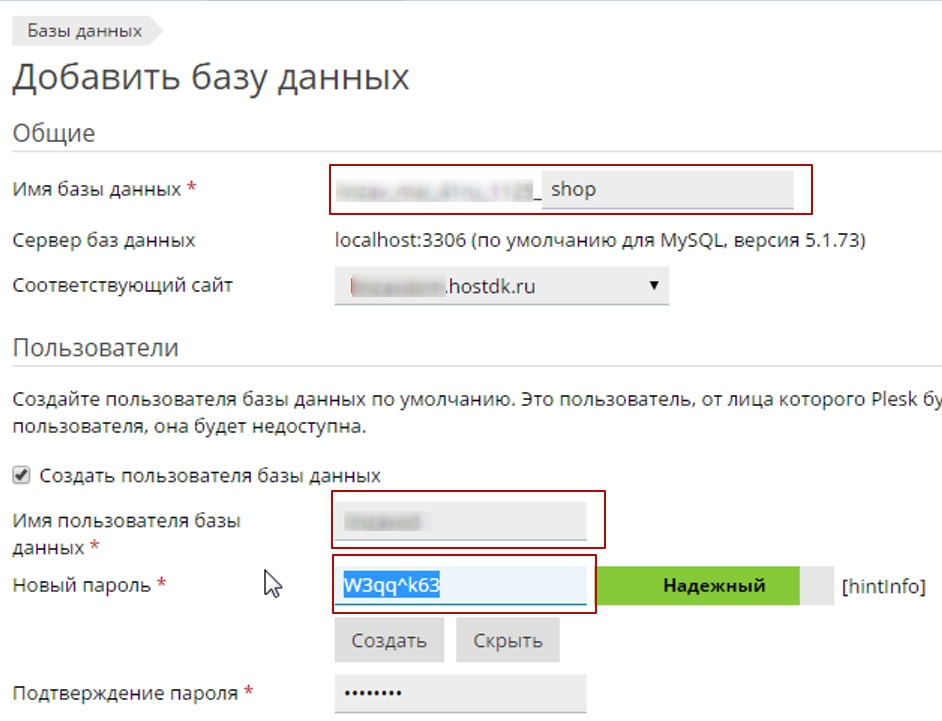The width and height of the screenshot is (942, 721).
Task: Open the Соответствующий сайт dropdown
Action: pos(501,286)
